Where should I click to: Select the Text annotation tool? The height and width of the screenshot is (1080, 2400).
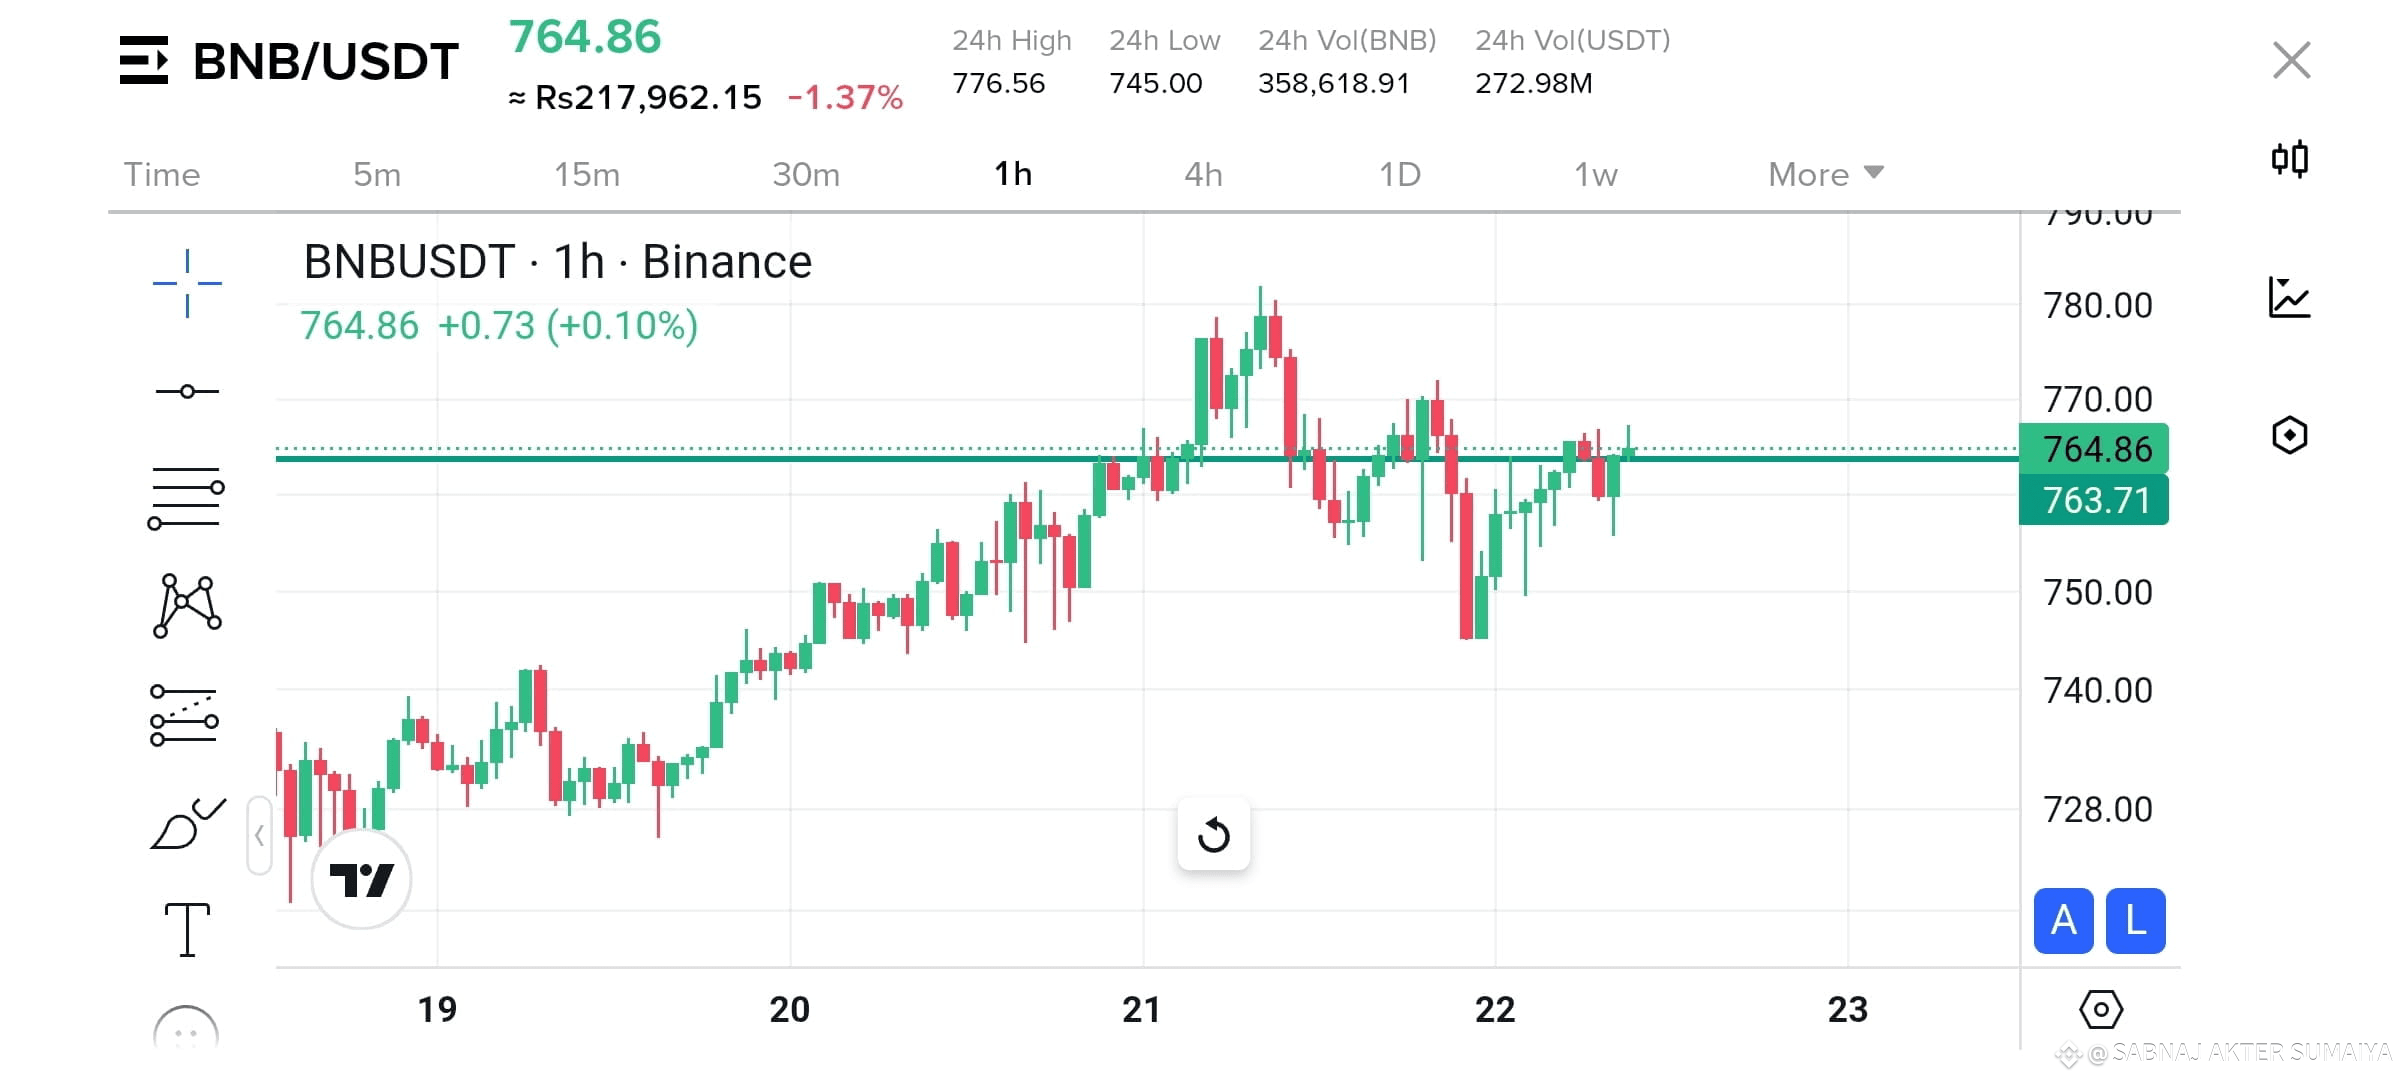tap(187, 929)
